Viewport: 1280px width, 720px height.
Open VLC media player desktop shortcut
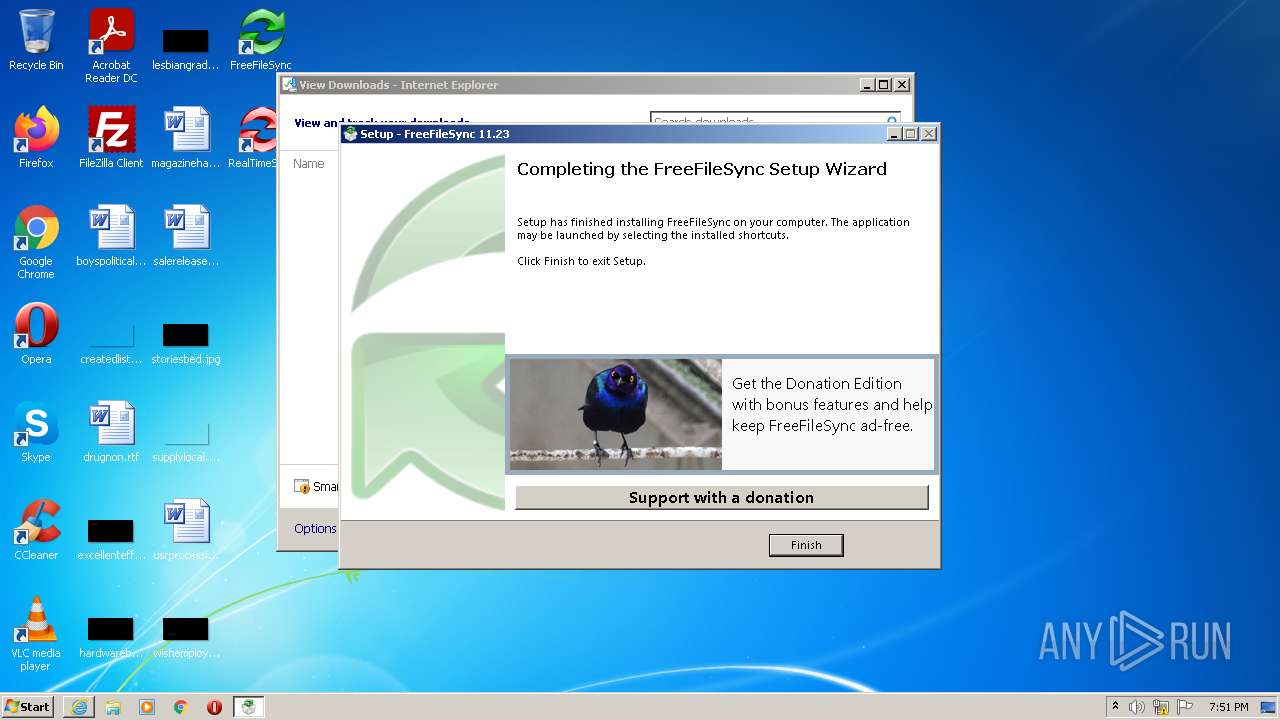pyautogui.click(x=36, y=634)
